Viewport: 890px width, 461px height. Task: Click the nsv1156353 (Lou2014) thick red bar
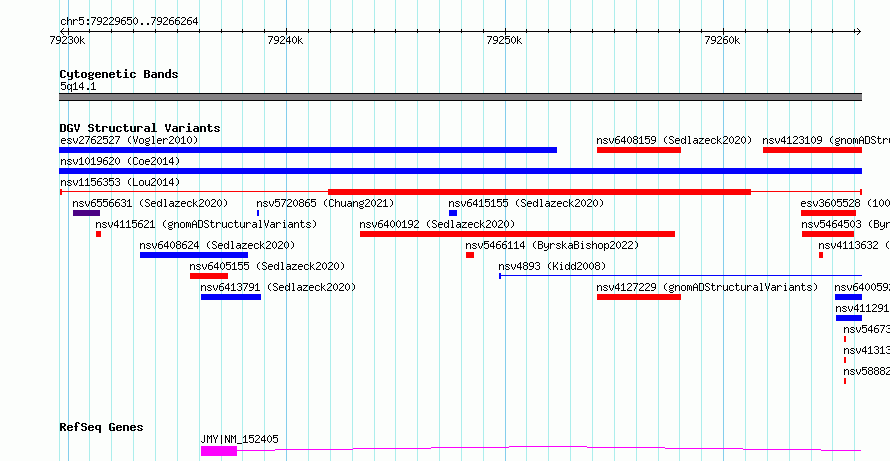point(539,192)
